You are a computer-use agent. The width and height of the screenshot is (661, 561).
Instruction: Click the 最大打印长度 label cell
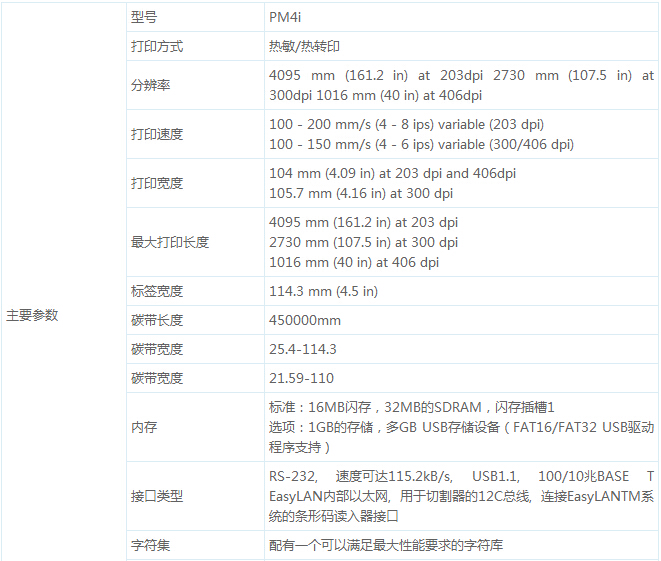(x=170, y=242)
